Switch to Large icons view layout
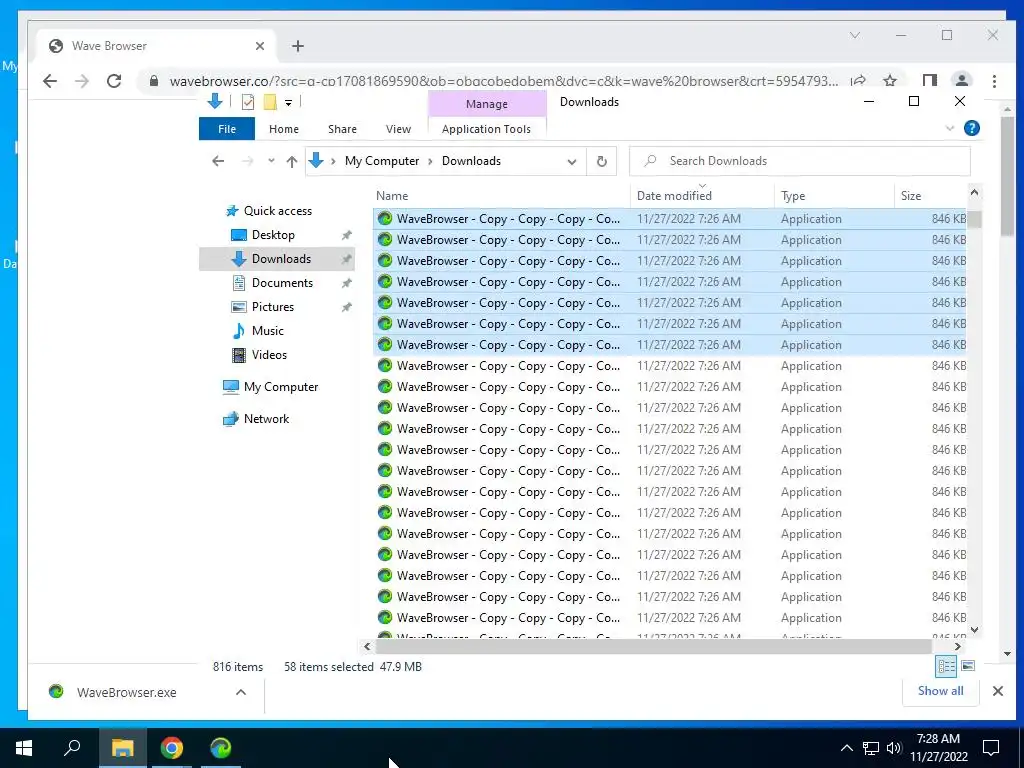 (968, 666)
